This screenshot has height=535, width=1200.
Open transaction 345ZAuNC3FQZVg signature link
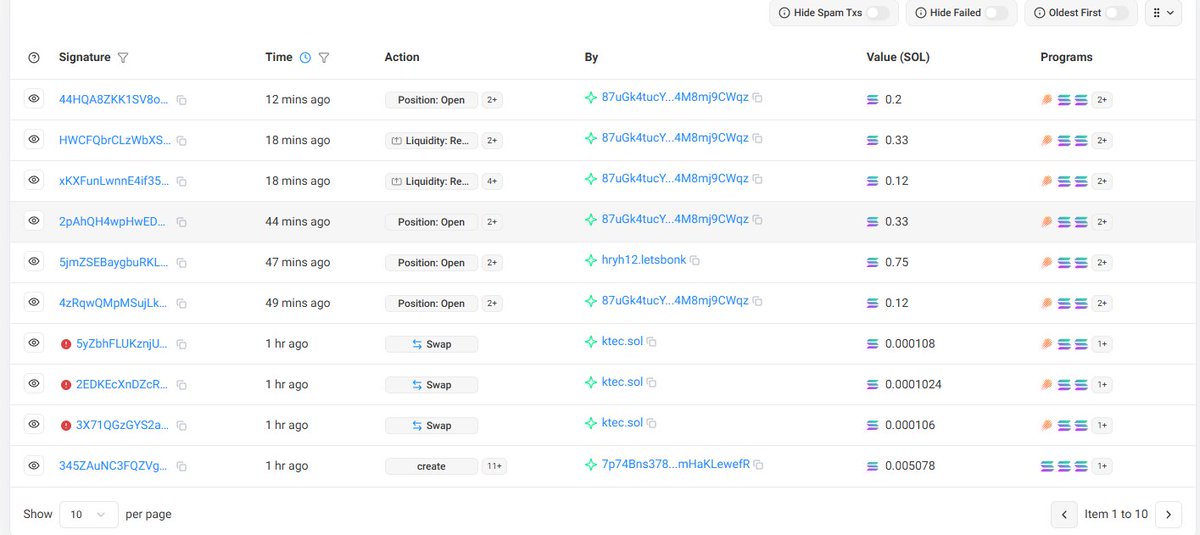113,466
